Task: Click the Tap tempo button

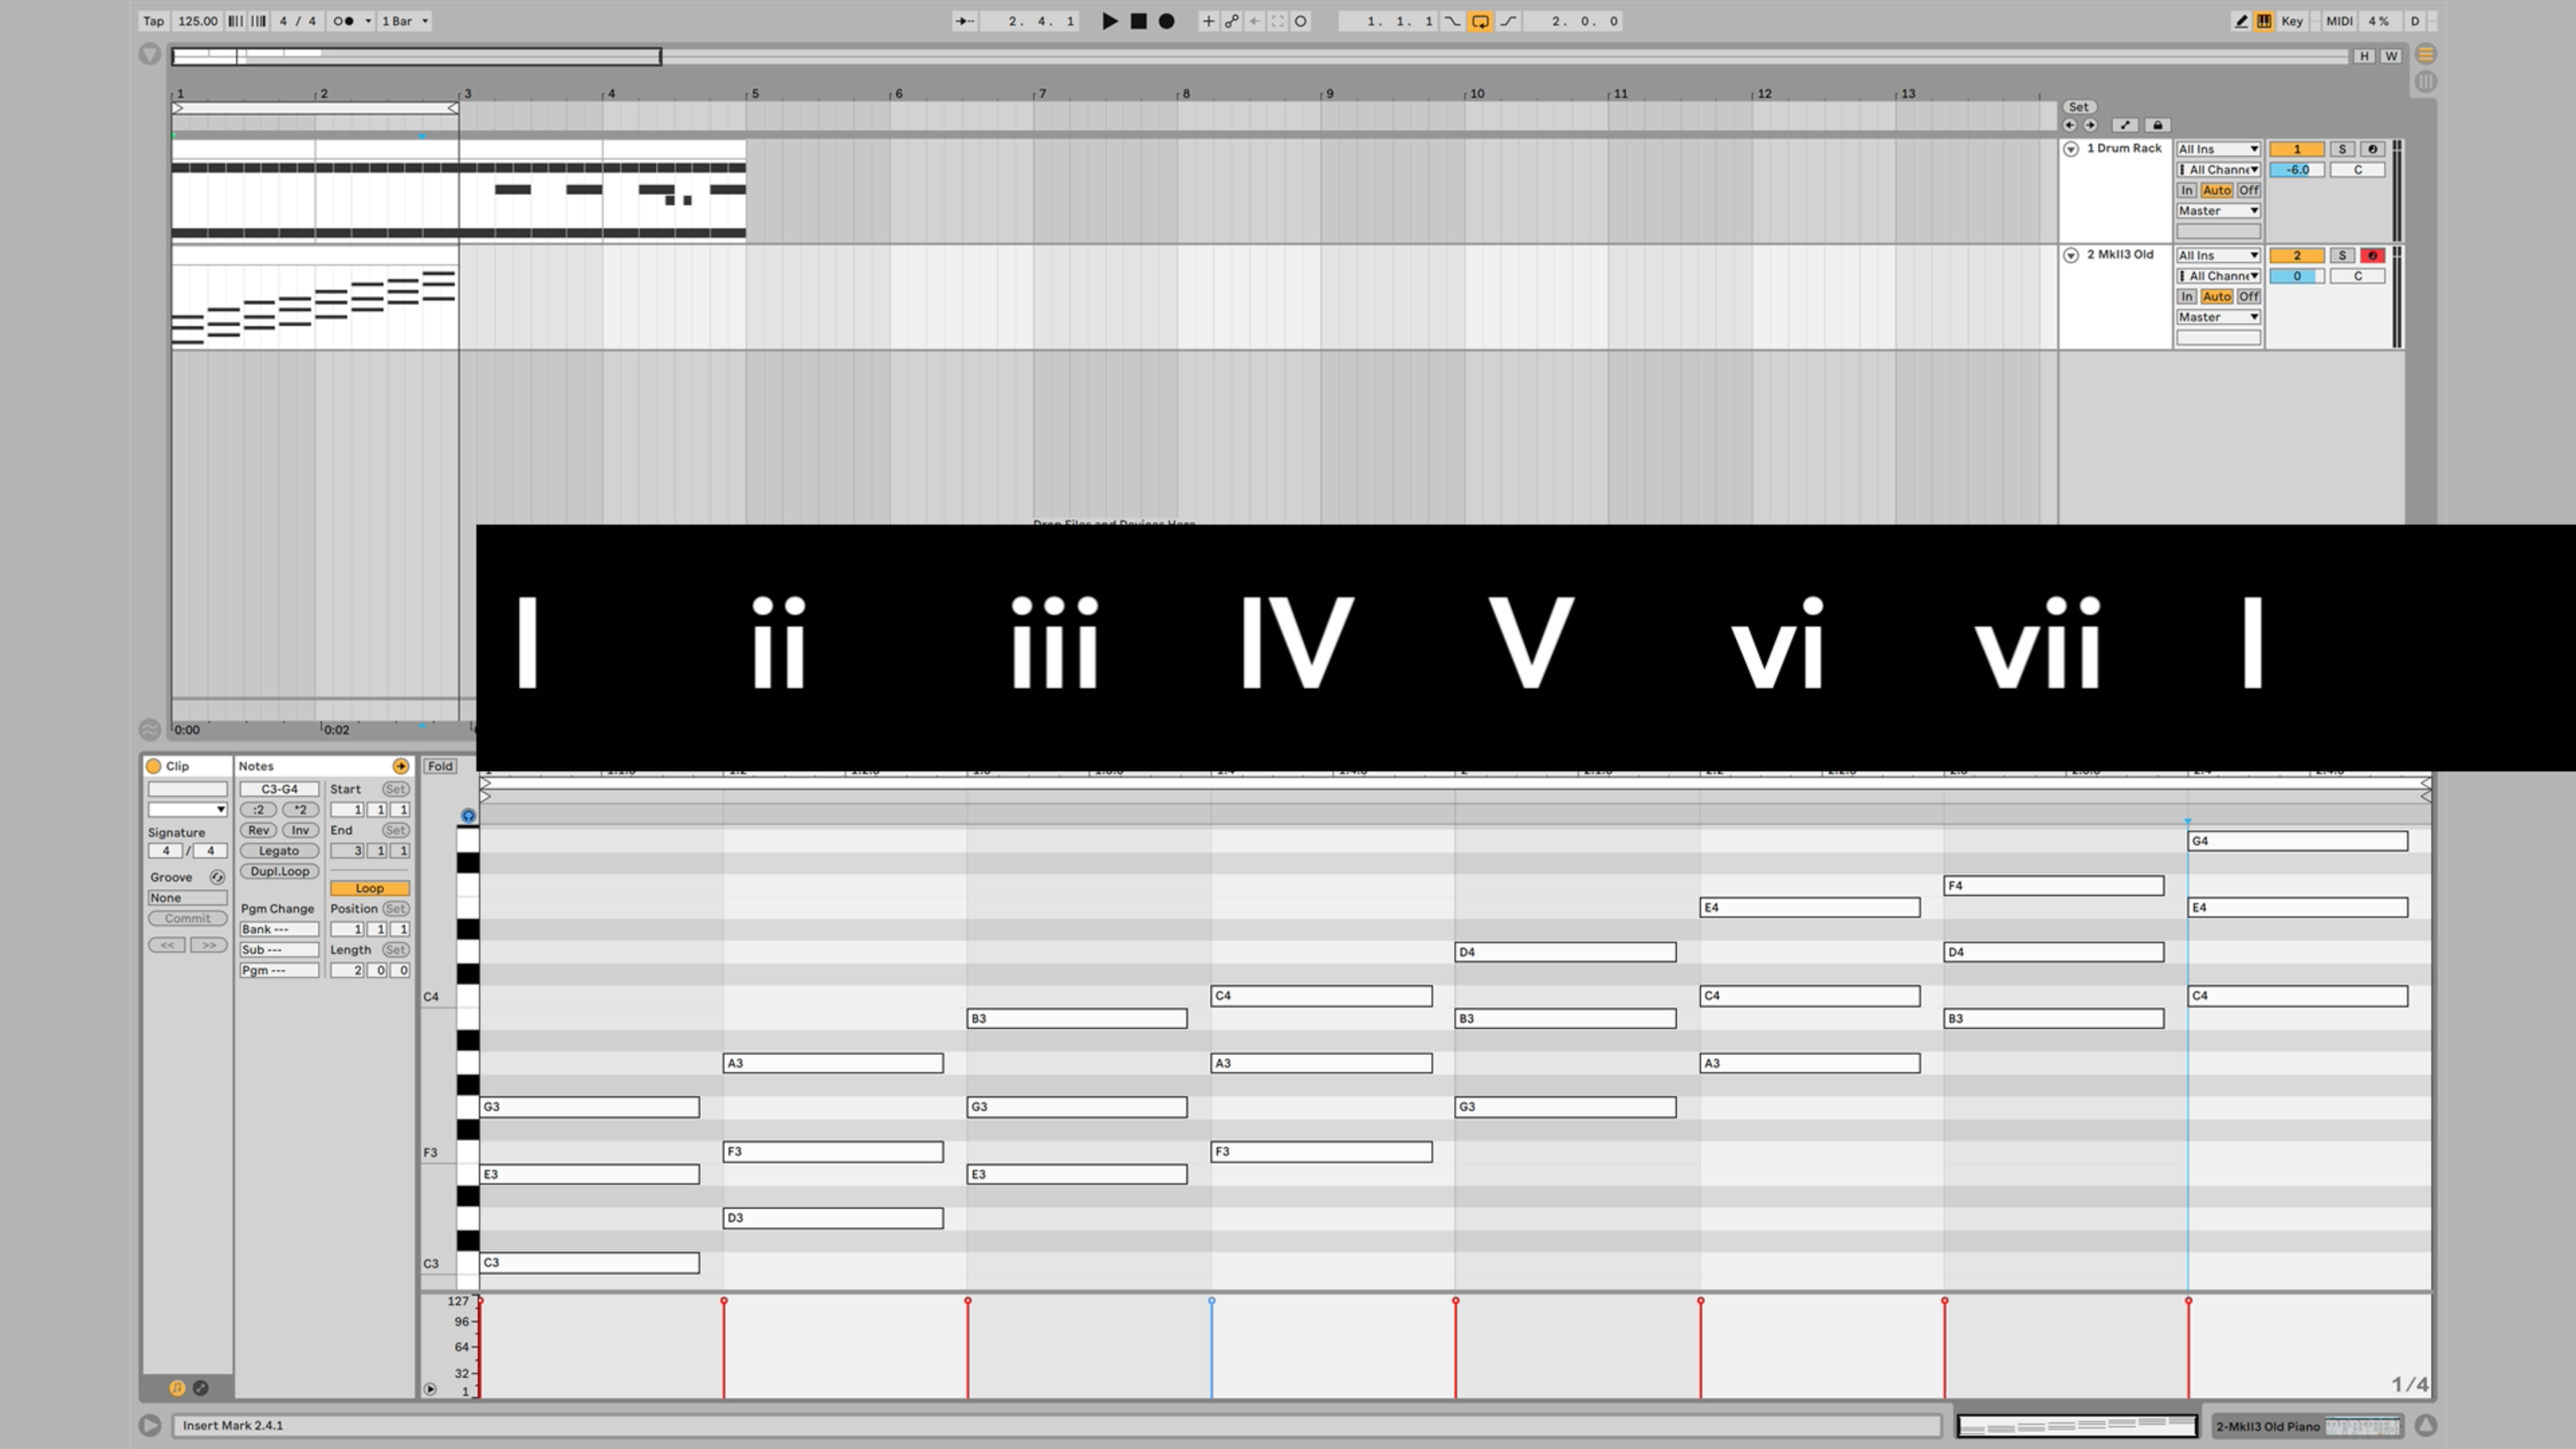Action: point(154,20)
